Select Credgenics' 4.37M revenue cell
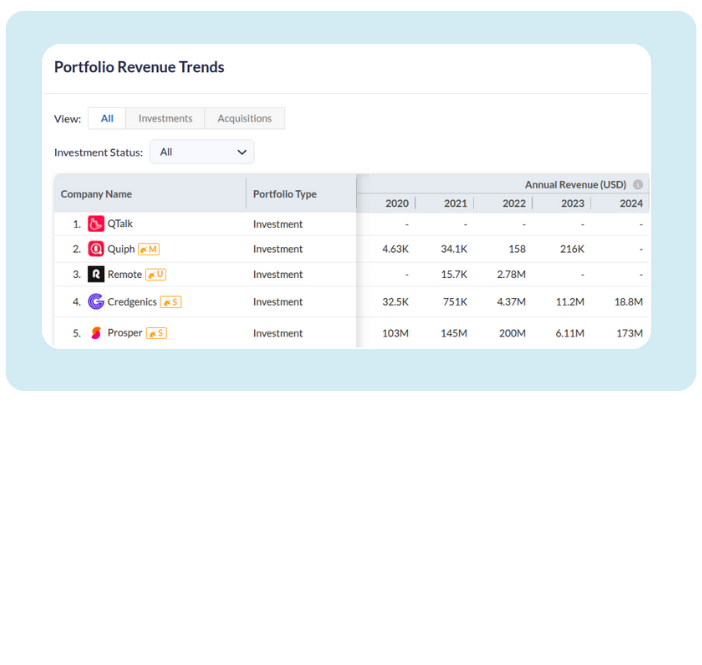Image resolution: width=702 pixels, height=665 pixels. [511, 302]
